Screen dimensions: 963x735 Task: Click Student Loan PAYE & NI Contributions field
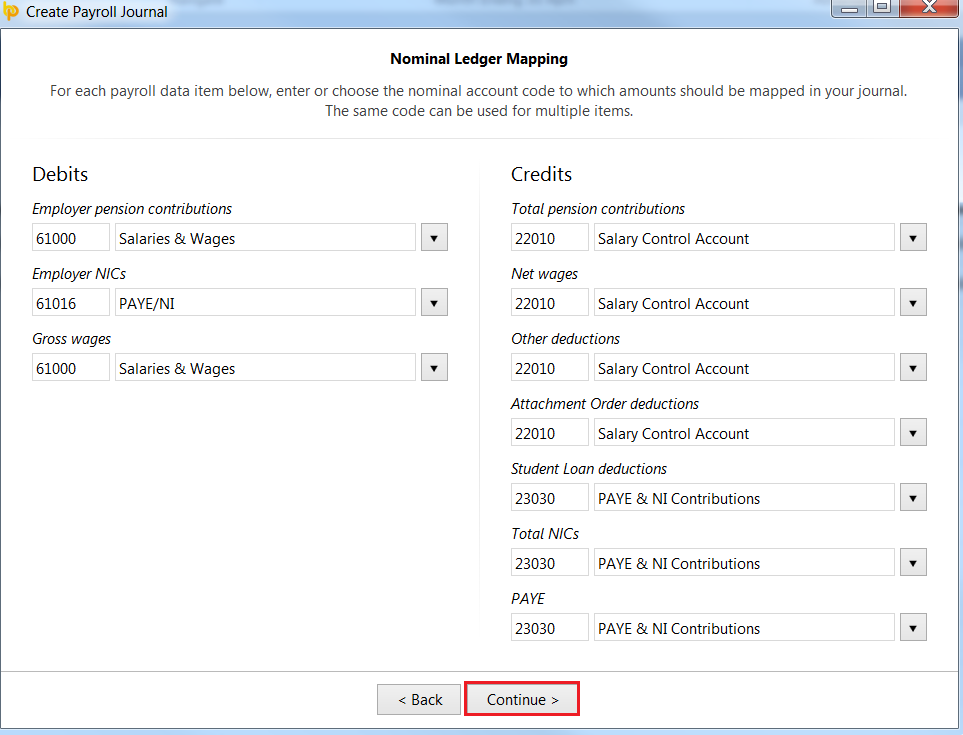pos(744,498)
